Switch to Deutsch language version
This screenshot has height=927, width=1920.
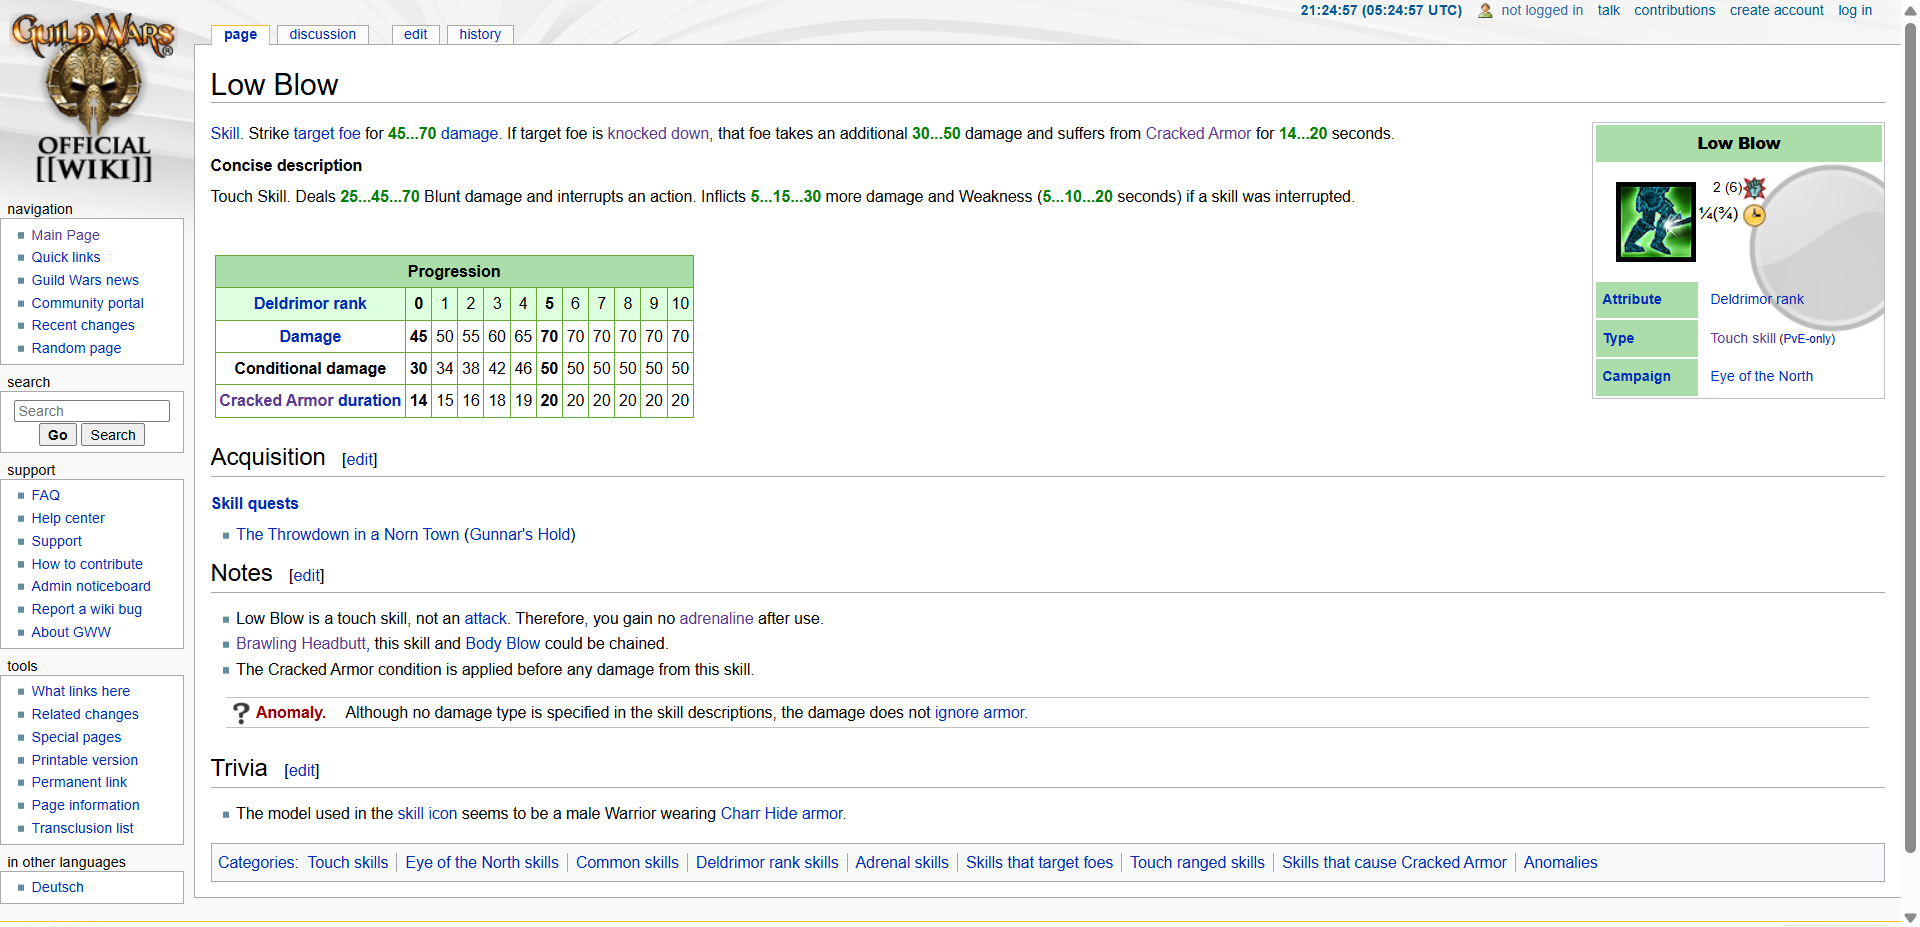point(57,887)
